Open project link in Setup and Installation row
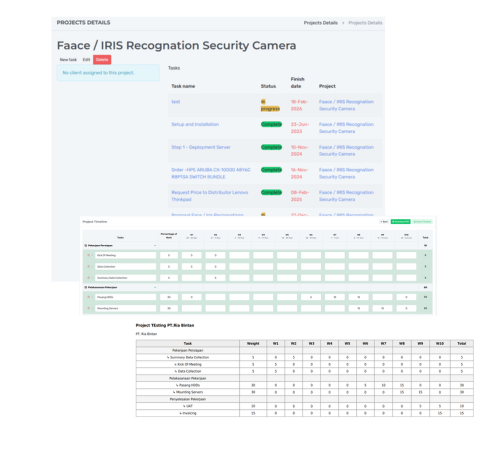The width and height of the screenshot is (500, 450). tap(346, 128)
